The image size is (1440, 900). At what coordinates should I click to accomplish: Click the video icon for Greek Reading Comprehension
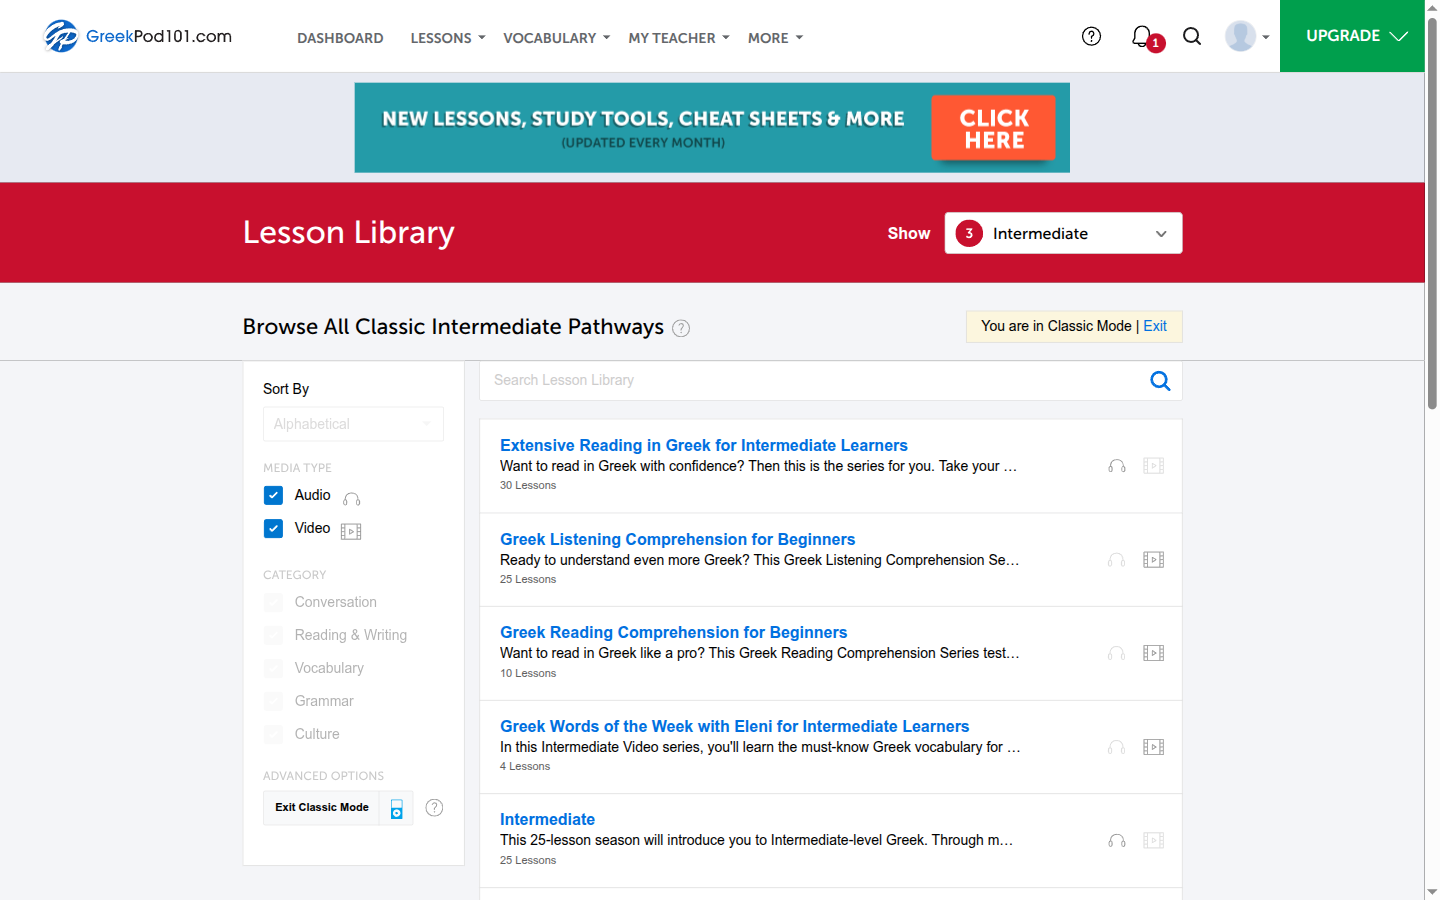click(1154, 653)
